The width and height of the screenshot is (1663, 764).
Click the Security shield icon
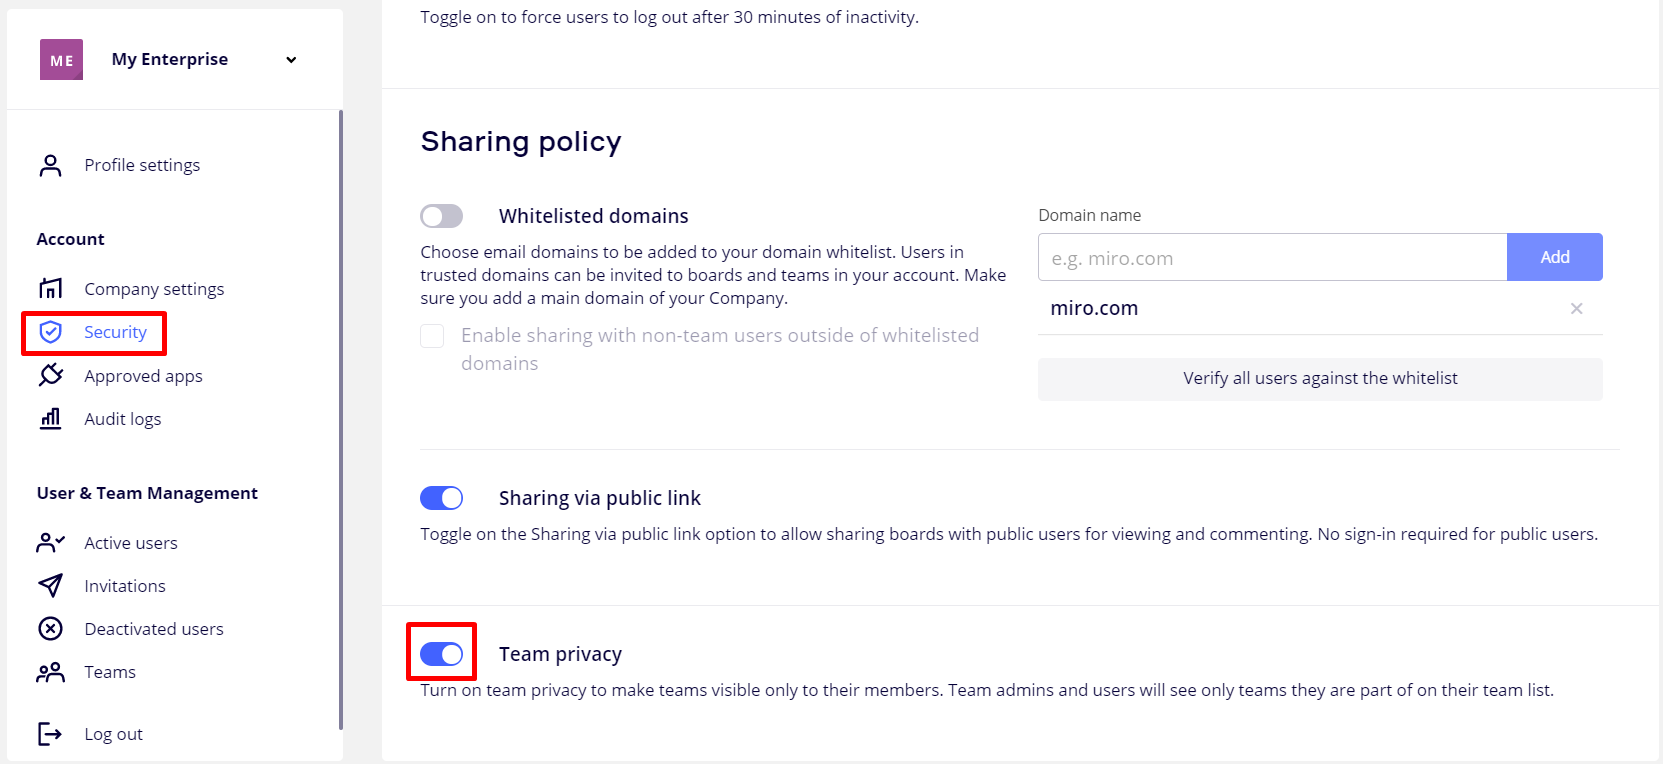50,332
